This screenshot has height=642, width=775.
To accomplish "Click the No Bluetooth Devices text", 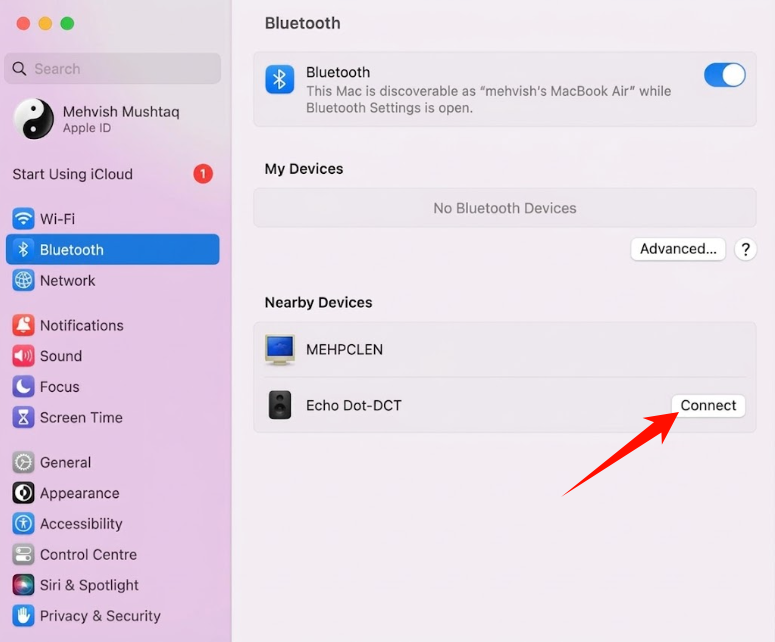I will 505,208.
